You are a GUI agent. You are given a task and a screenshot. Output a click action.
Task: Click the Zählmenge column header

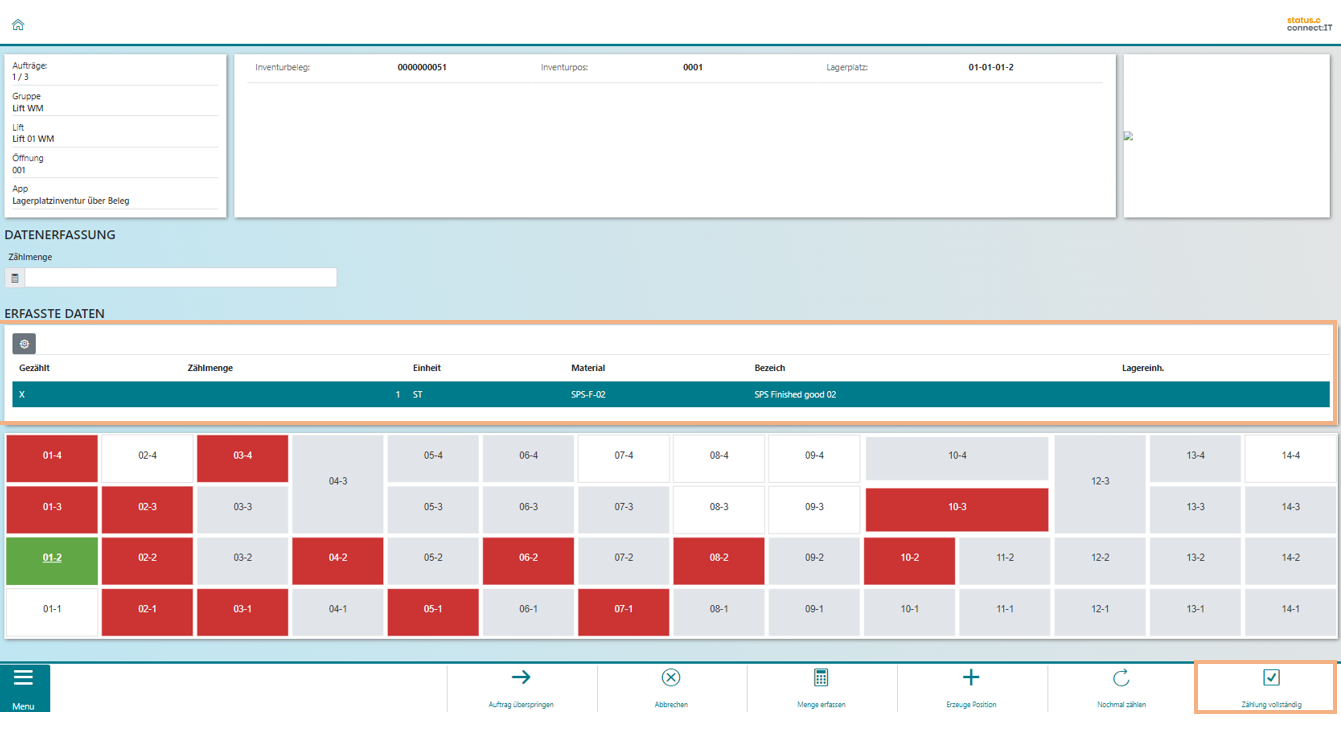(x=210, y=368)
